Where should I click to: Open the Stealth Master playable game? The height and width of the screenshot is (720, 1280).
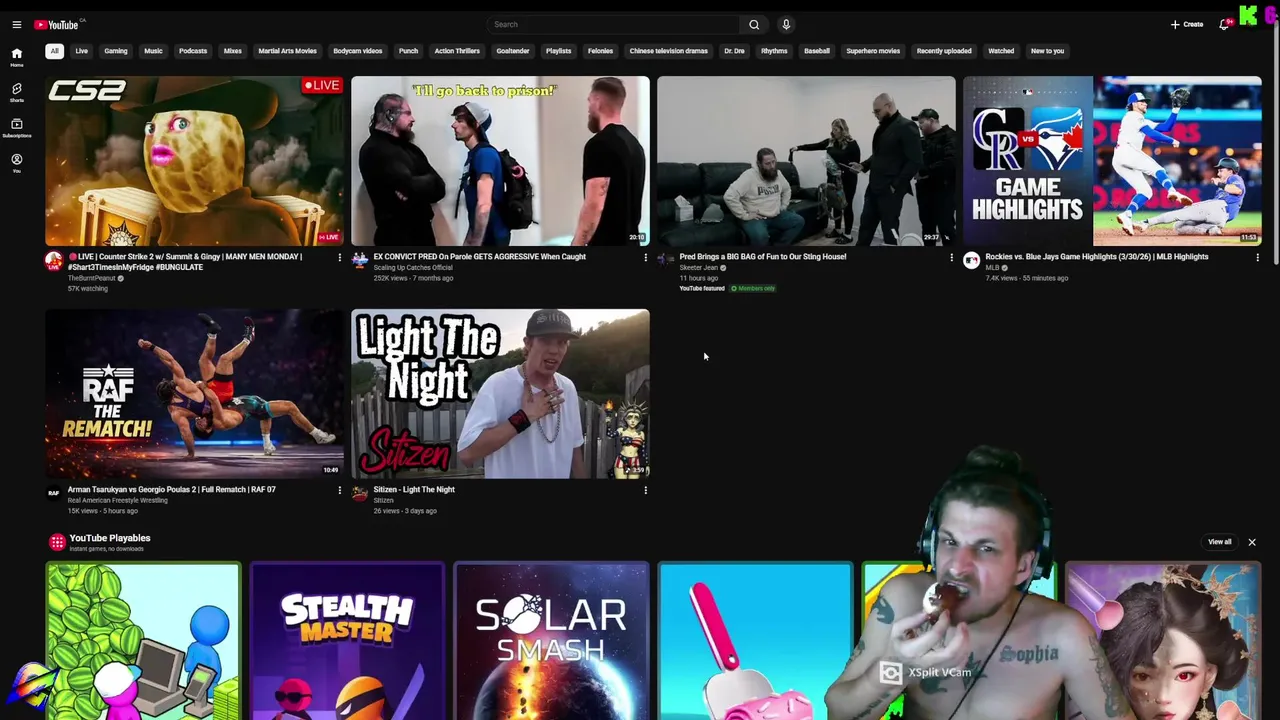[347, 641]
